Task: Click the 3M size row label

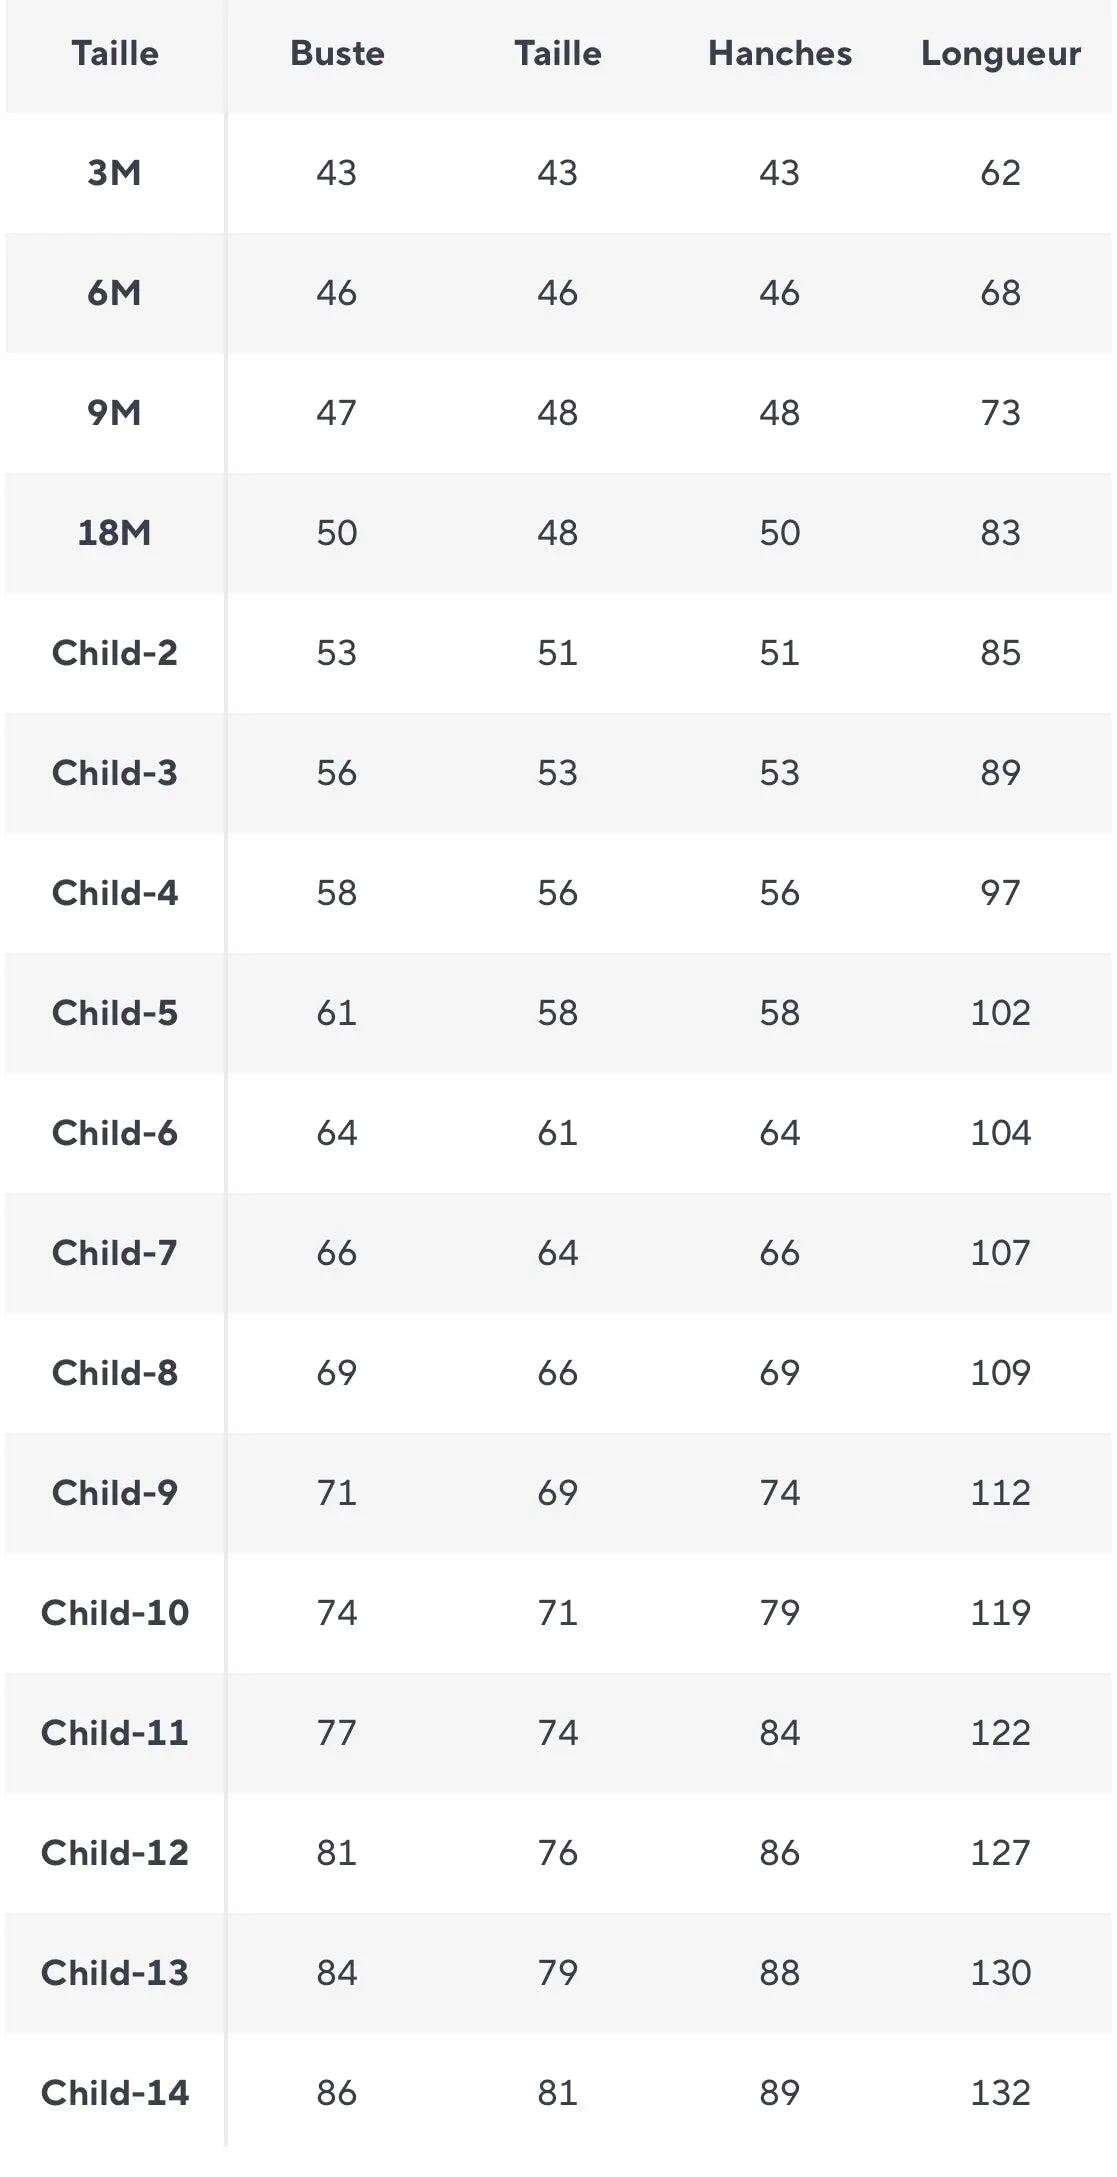Action: [114, 173]
